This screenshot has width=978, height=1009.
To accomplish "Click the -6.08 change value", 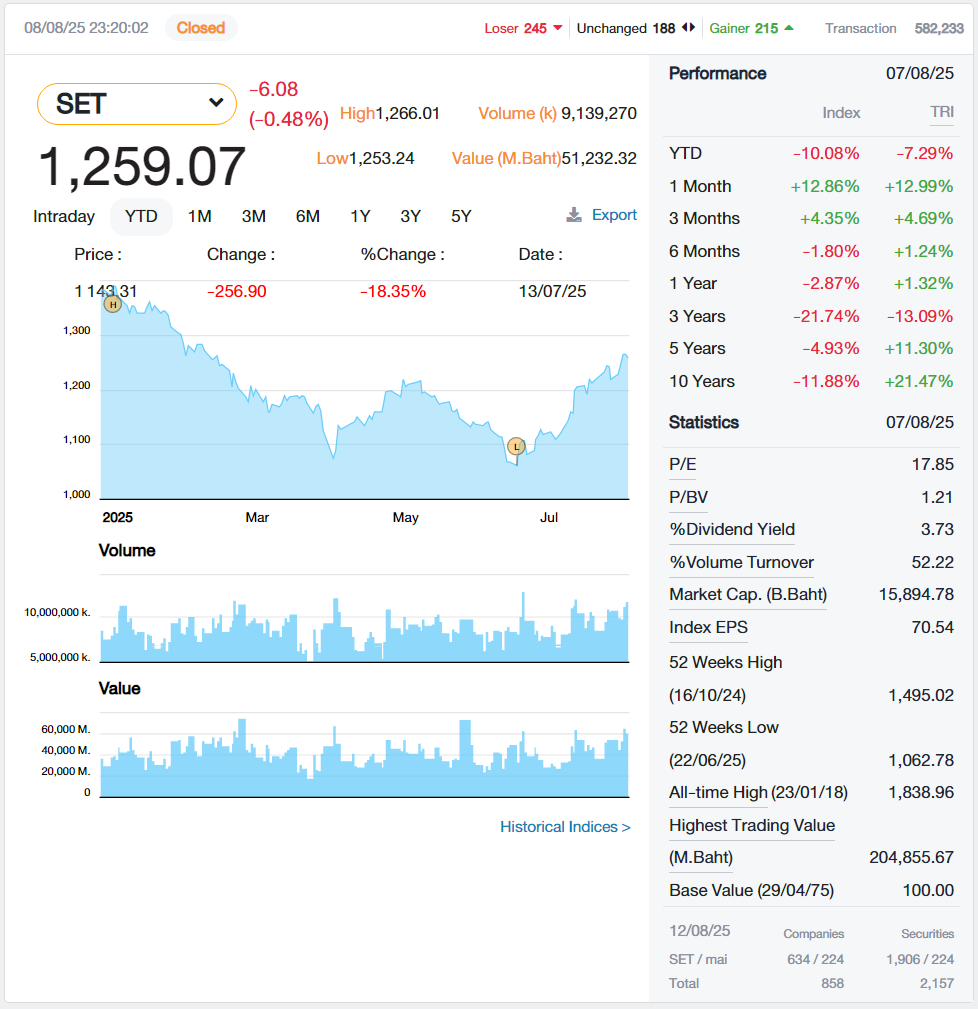I will pos(273,89).
